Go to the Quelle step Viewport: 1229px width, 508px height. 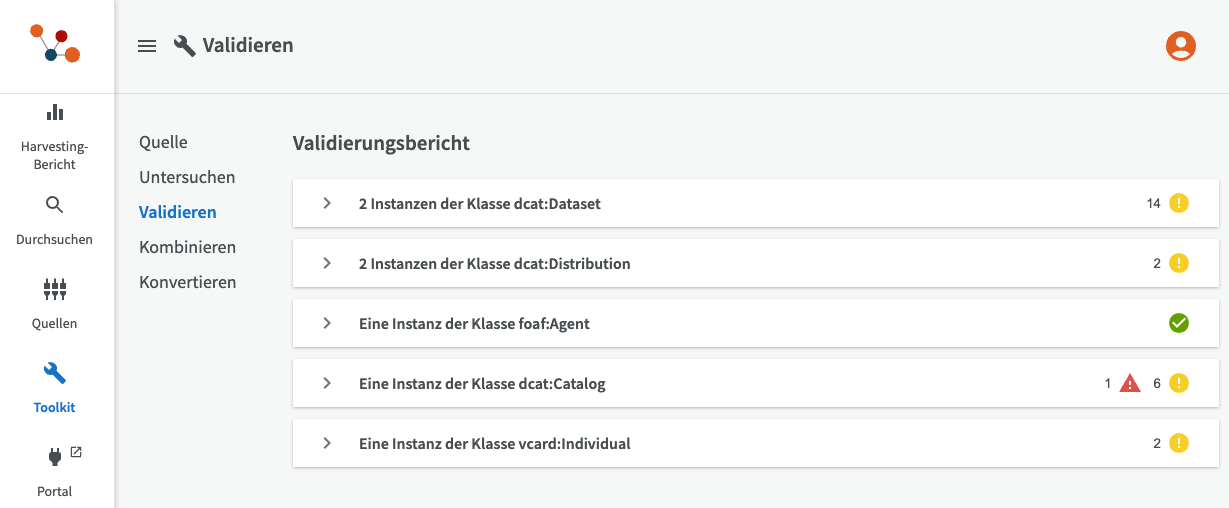click(163, 142)
